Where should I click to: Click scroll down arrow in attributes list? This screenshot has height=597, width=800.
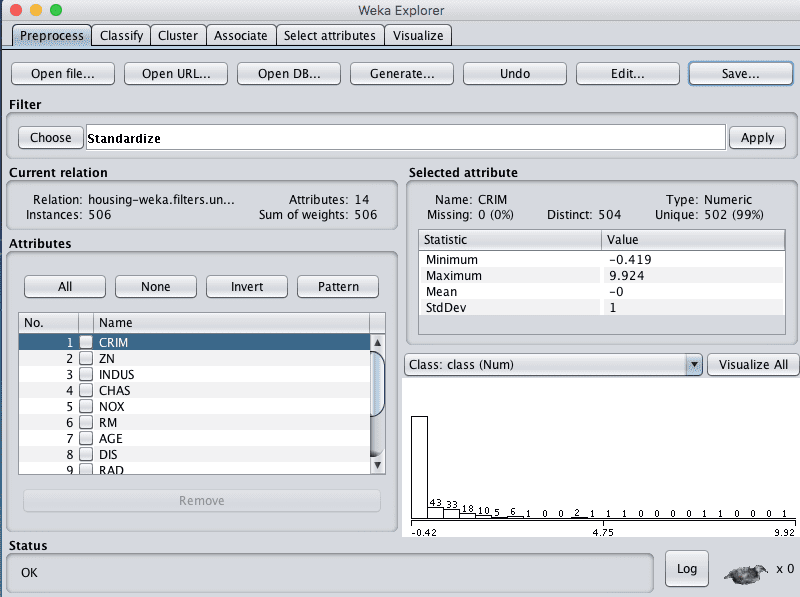tap(378, 465)
